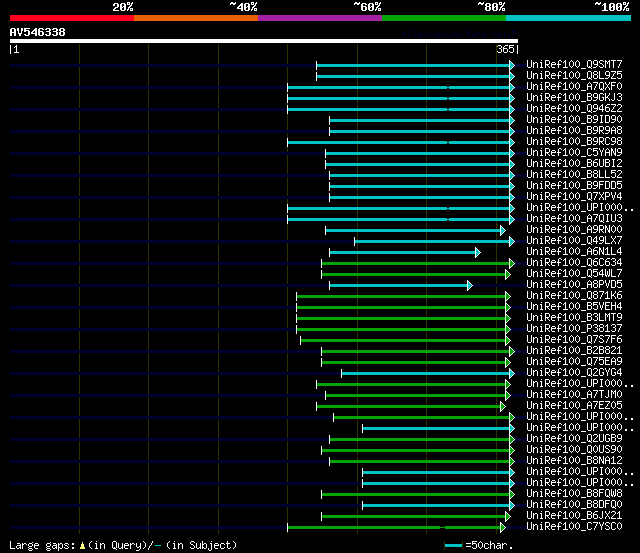Click the cyan ~100% legend segment

569,18
